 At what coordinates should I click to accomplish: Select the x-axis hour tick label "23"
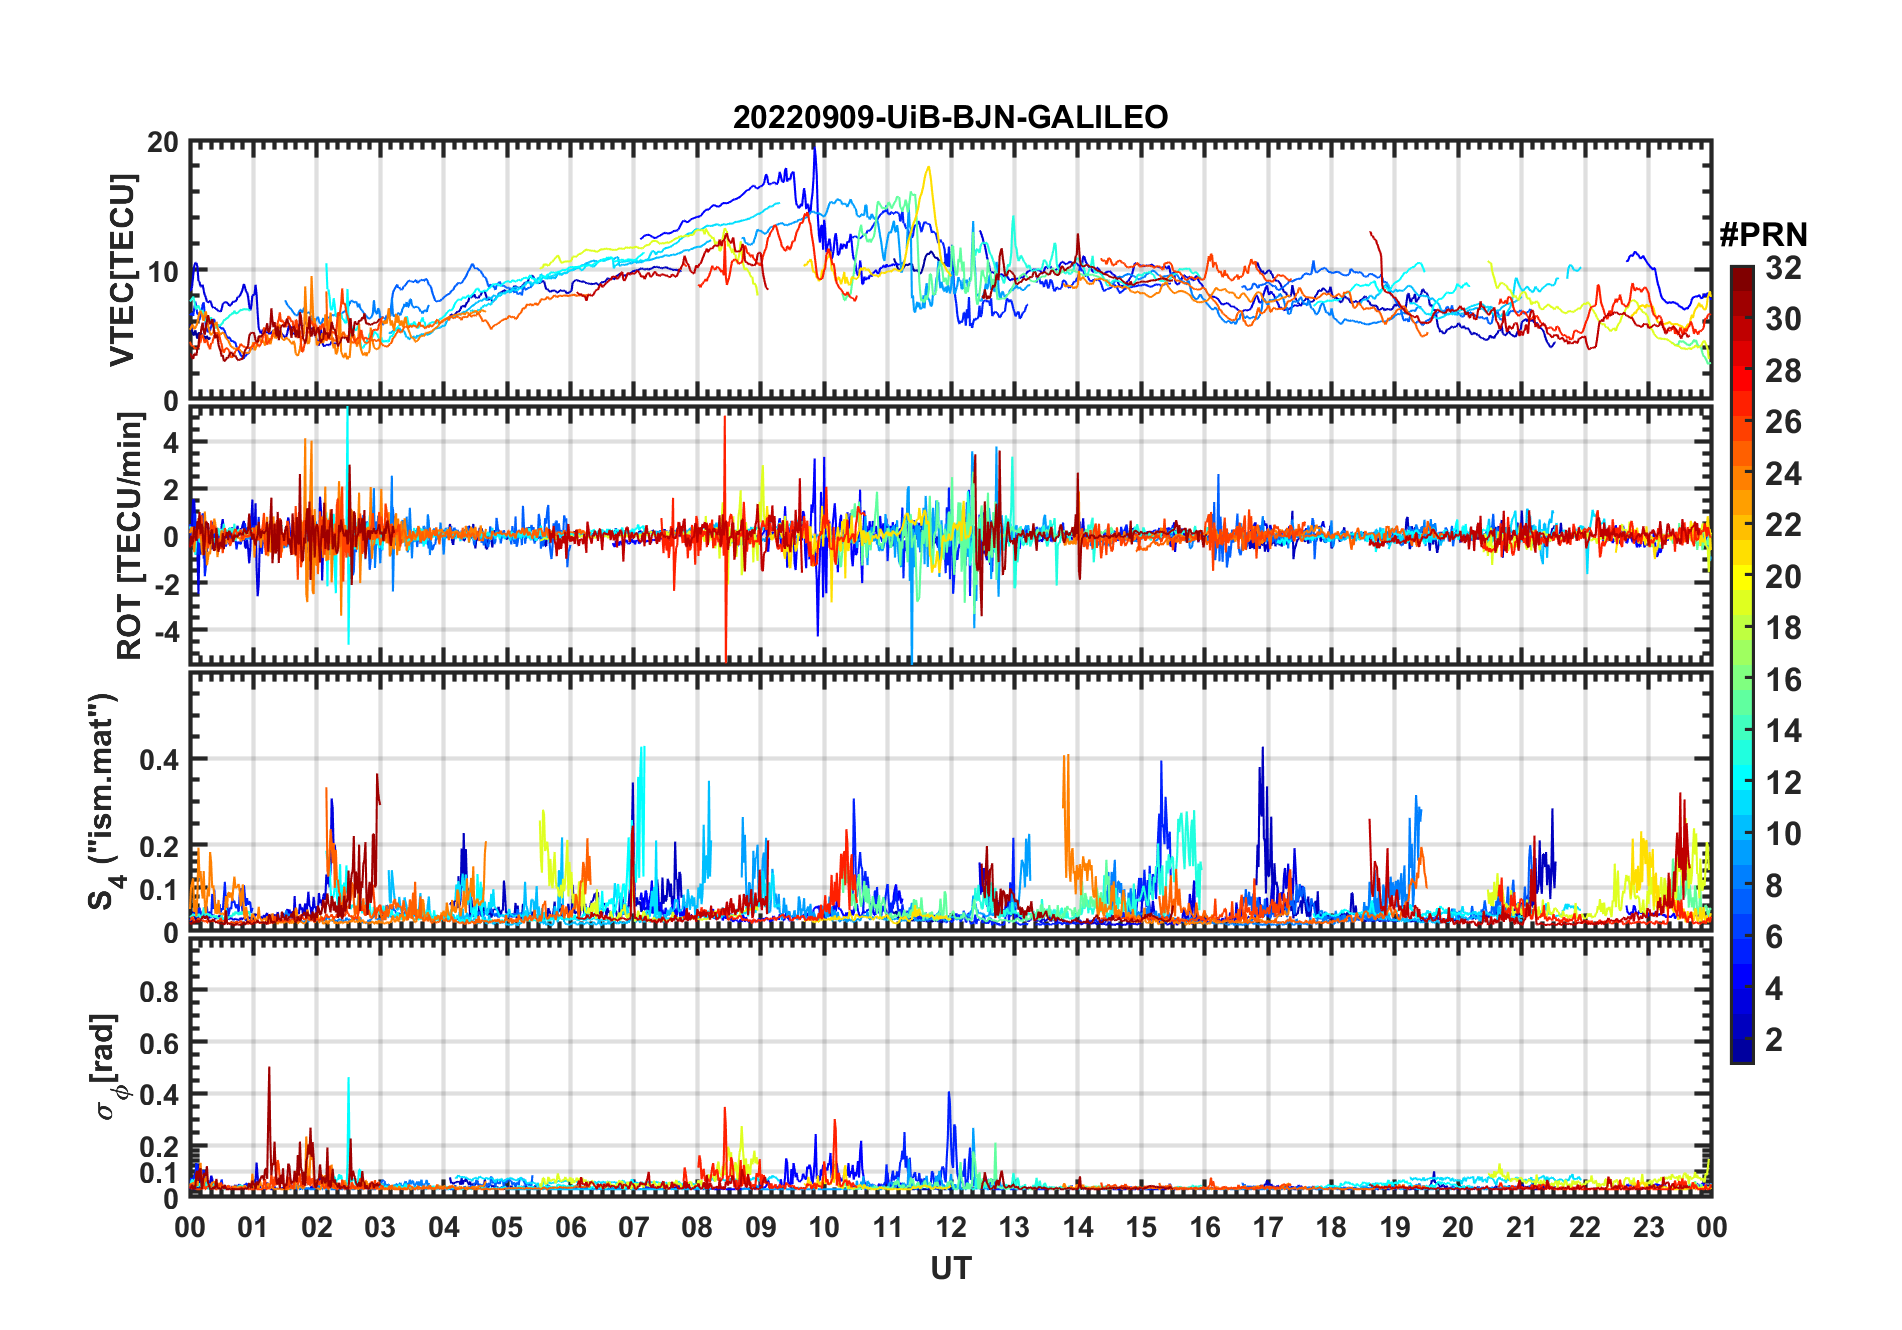(1648, 1227)
